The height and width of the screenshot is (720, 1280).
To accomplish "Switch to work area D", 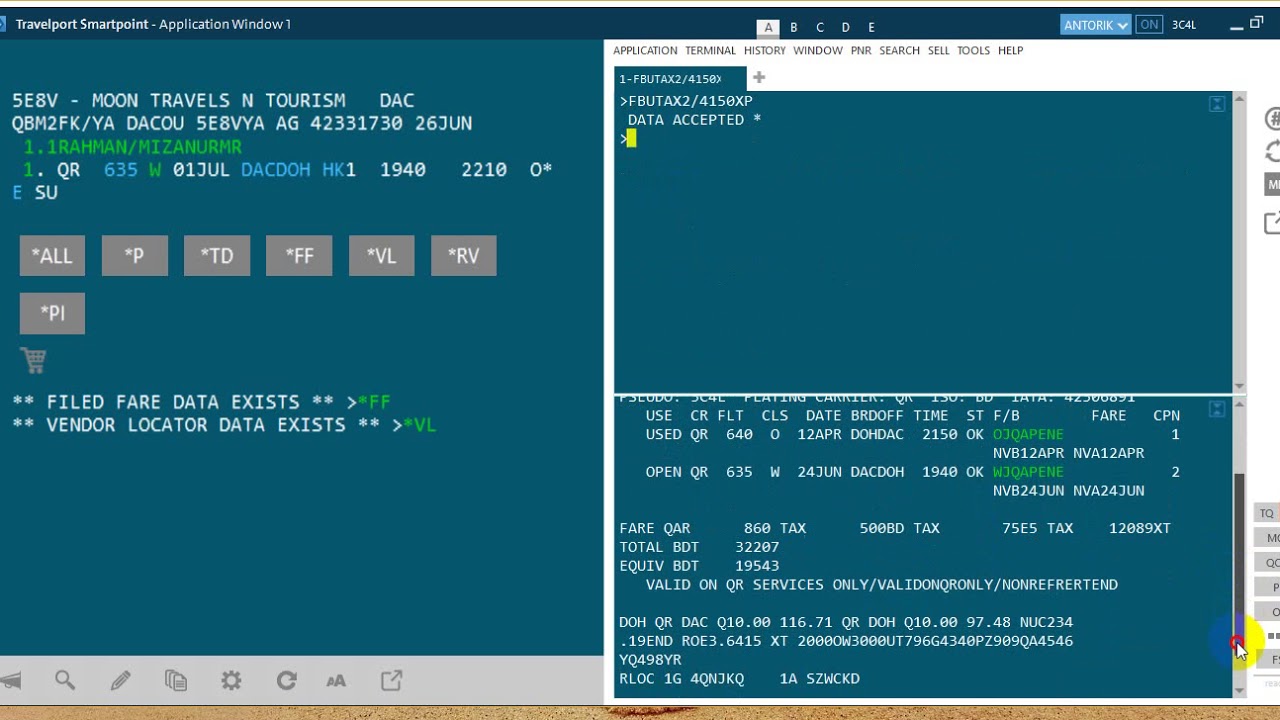I will [x=846, y=28].
